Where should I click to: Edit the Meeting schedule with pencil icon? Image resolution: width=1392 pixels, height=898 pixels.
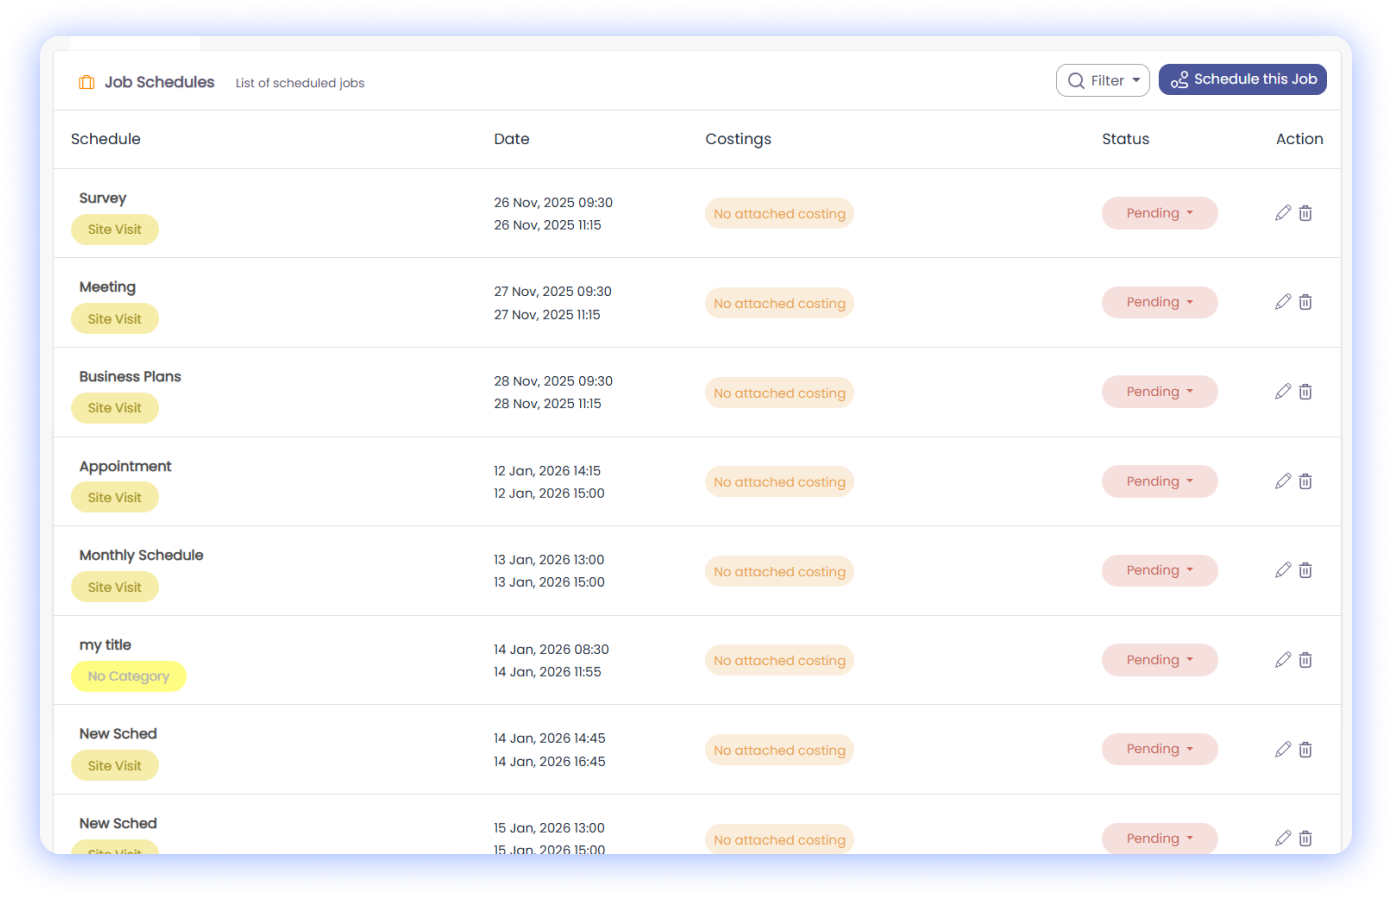tap(1283, 302)
